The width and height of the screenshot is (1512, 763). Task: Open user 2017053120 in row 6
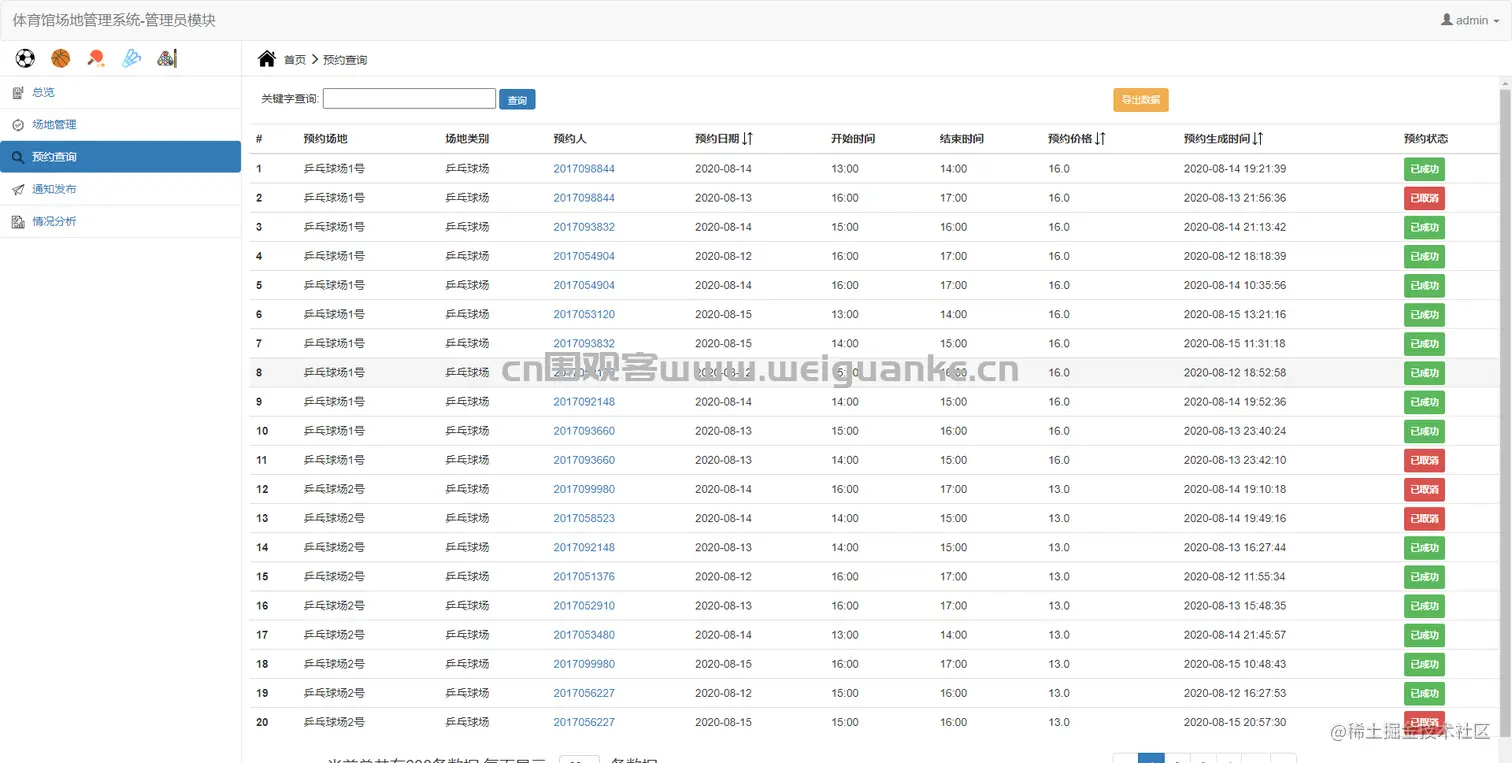click(x=584, y=315)
